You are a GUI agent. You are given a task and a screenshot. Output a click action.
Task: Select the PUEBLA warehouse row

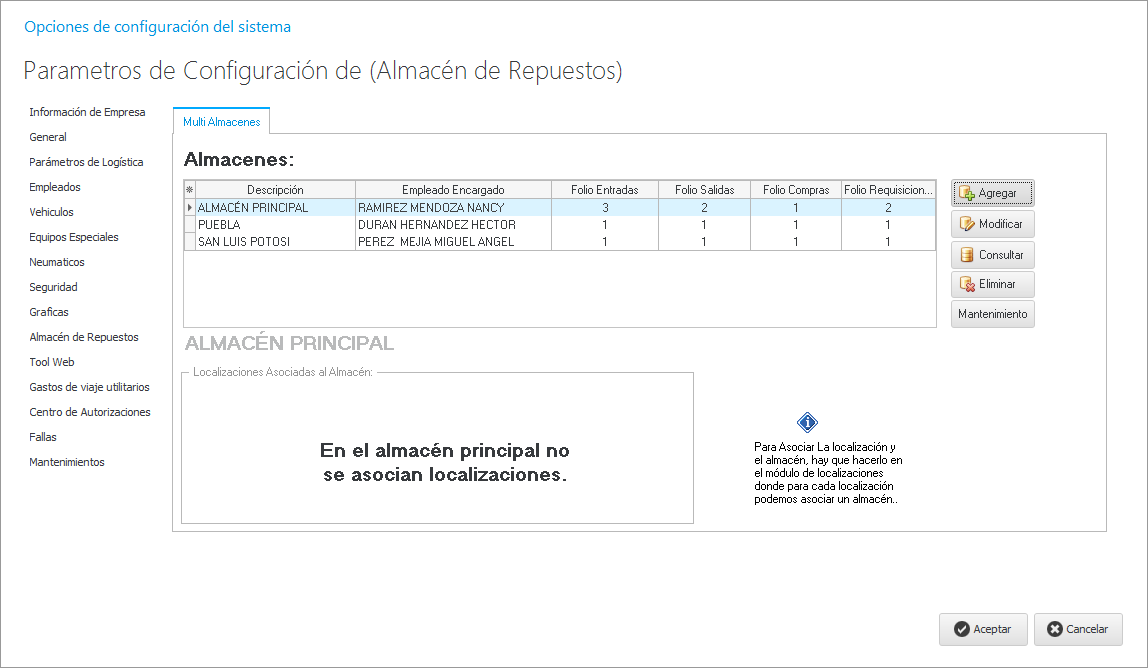(x=219, y=225)
